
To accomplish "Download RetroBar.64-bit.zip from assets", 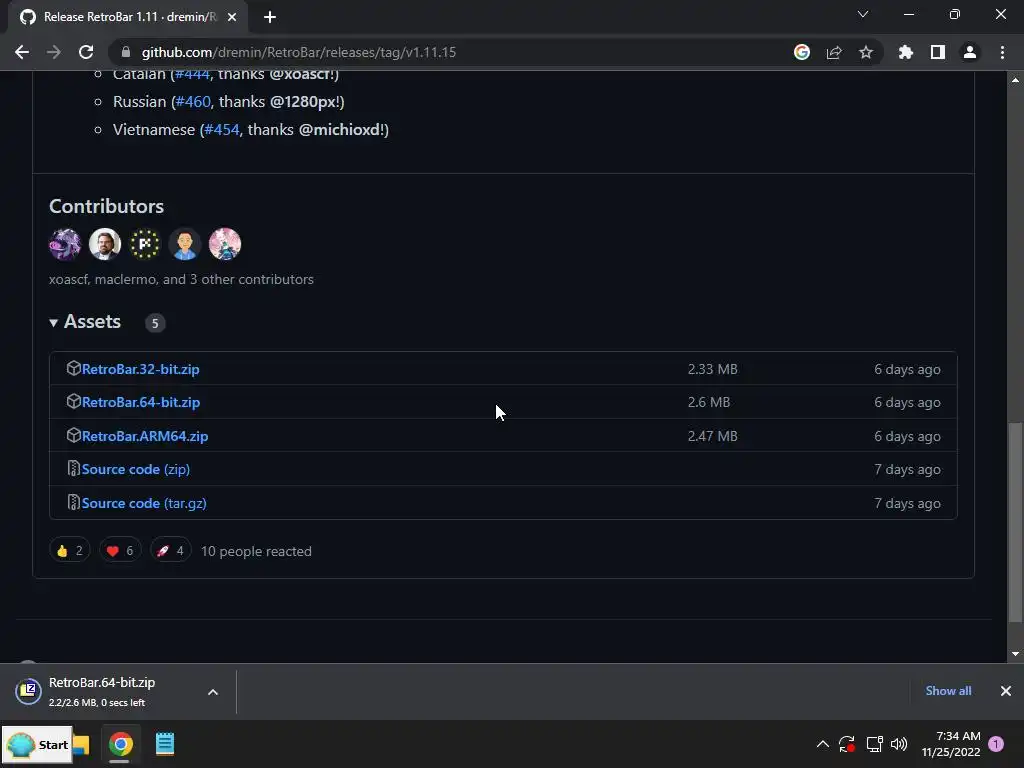I will pyautogui.click(x=140, y=402).
